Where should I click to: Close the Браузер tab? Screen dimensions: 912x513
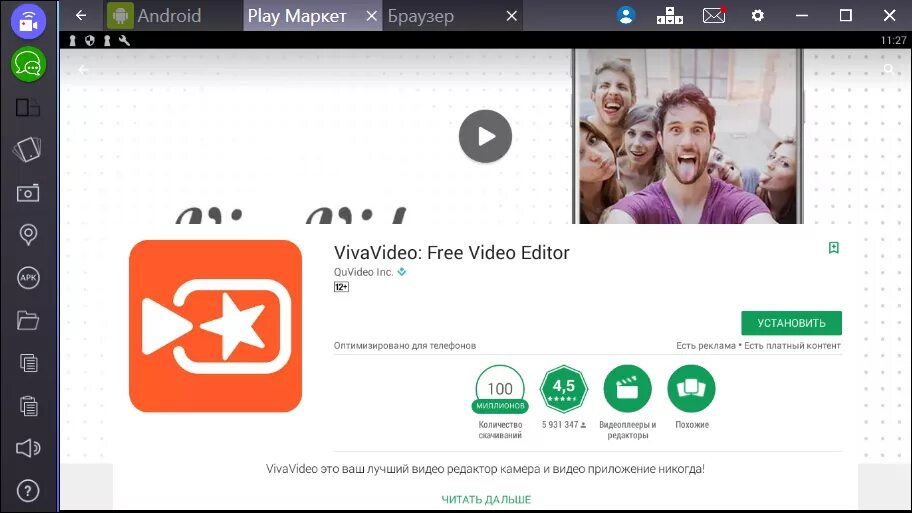(512, 16)
